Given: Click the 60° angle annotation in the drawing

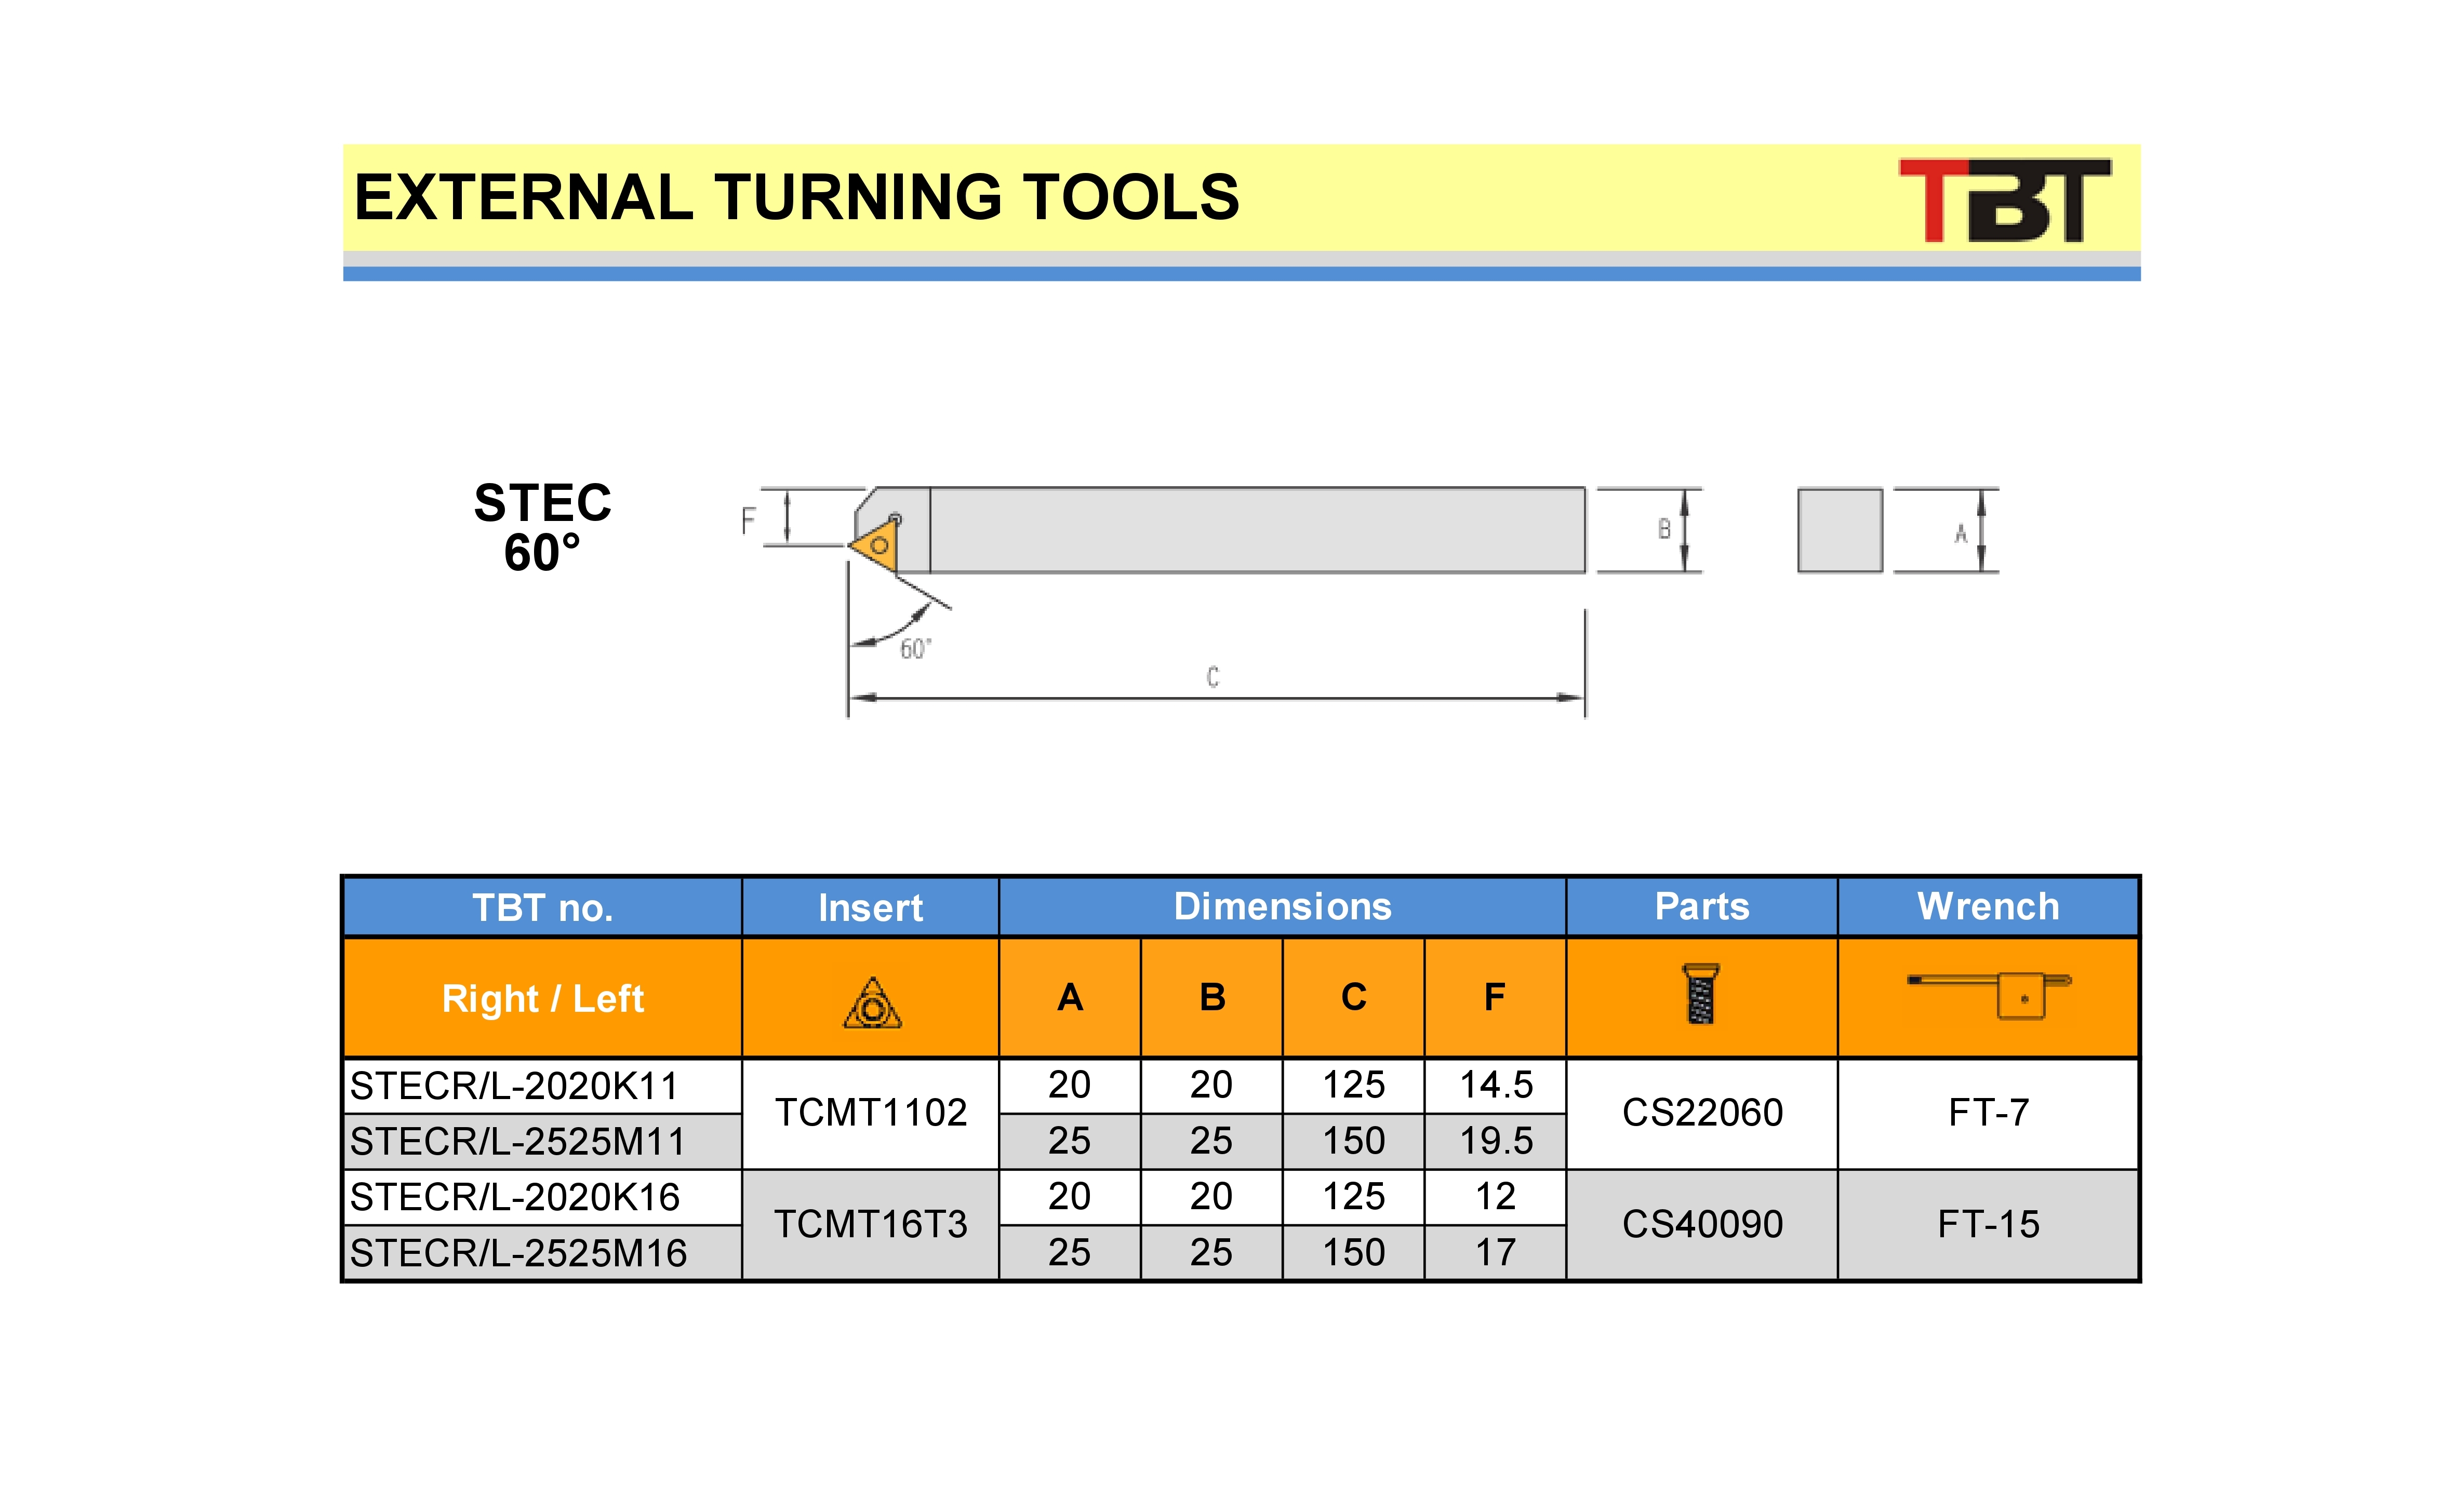Looking at the screenshot, I should (x=915, y=649).
